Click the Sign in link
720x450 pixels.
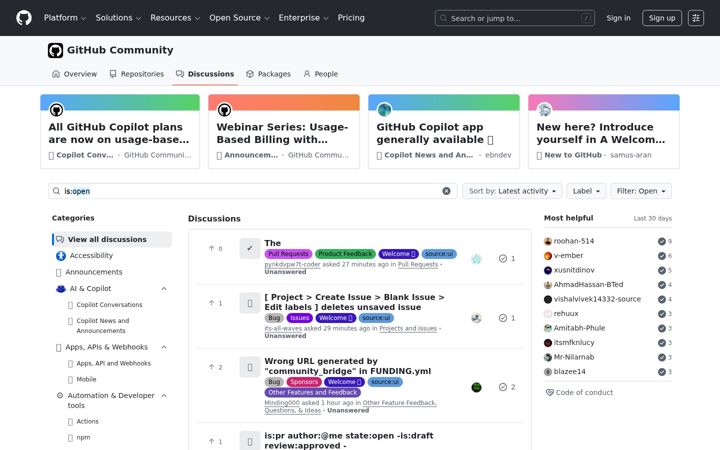point(618,18)
